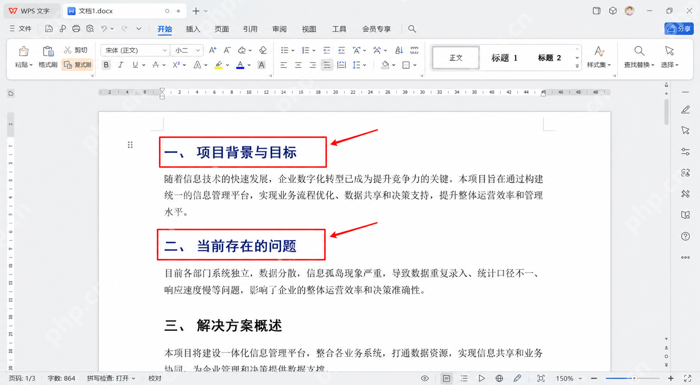Click the Decrease Indent icon
Image resolution: width=700 pixels, height=385 pixels.
click(327, 50)
